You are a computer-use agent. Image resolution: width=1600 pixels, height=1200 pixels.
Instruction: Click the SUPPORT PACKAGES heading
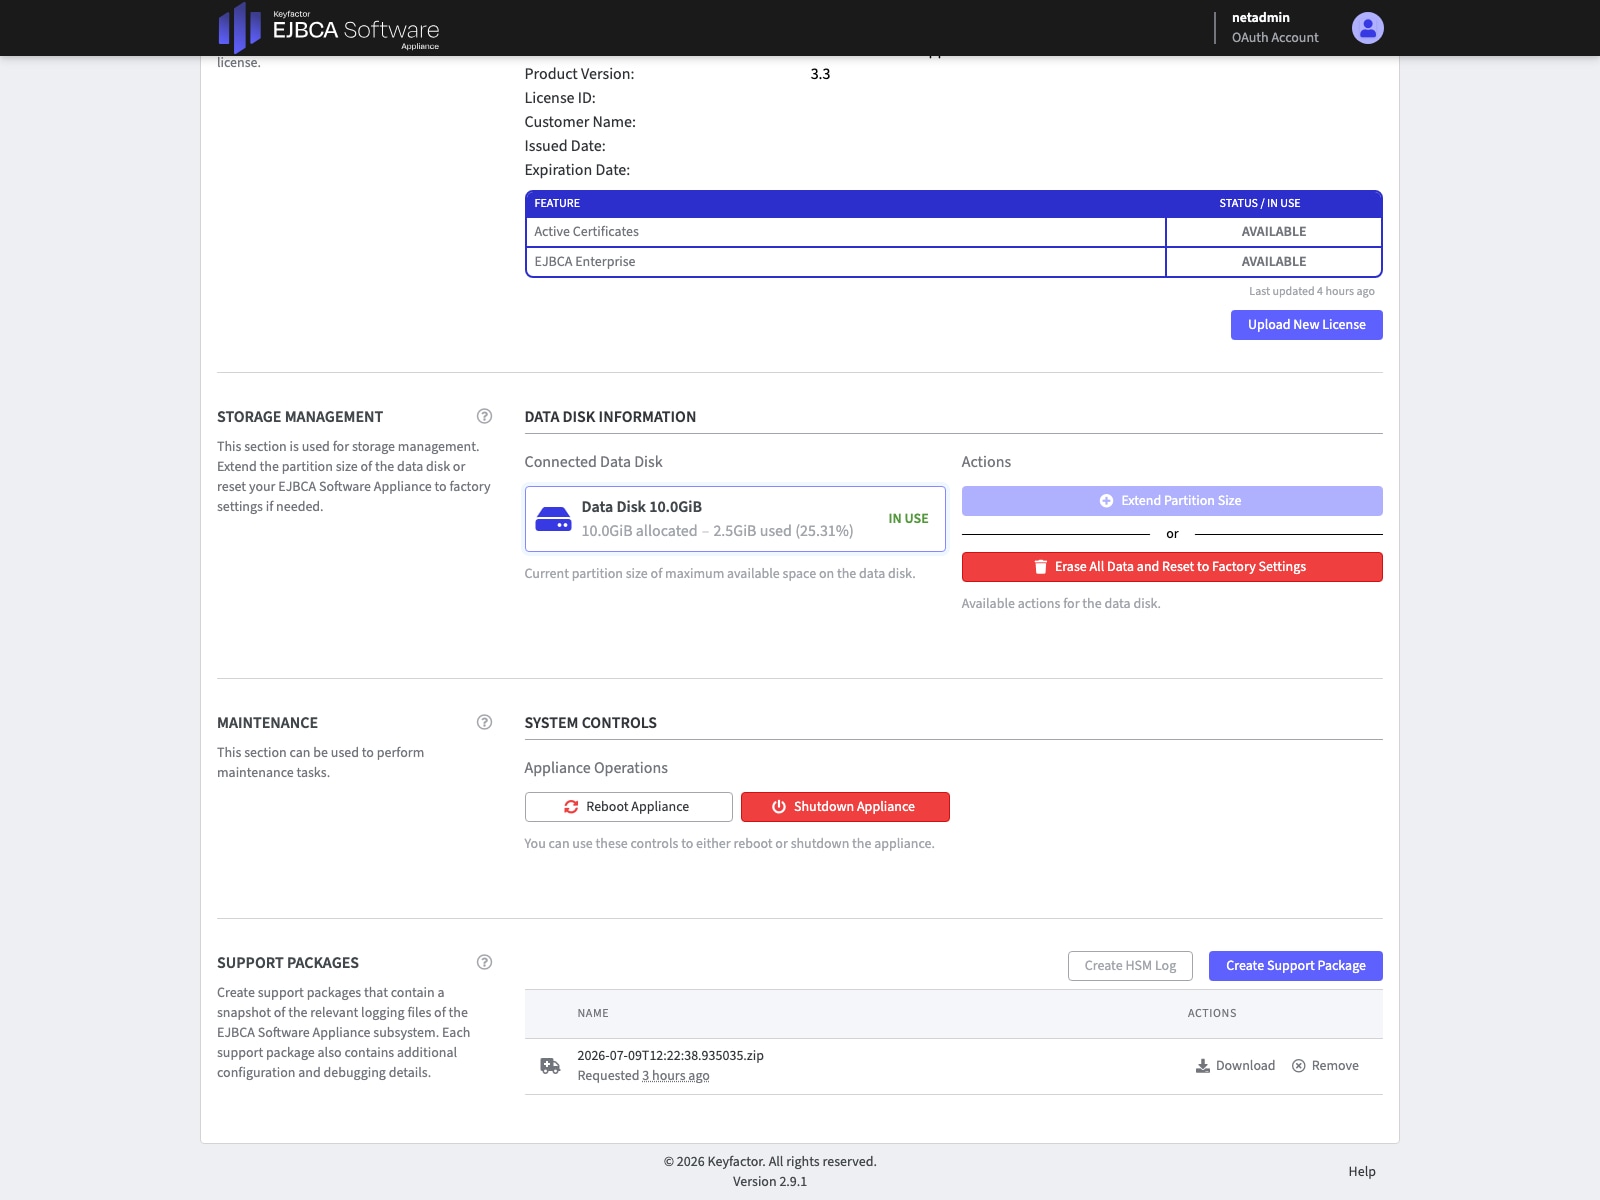288,963
